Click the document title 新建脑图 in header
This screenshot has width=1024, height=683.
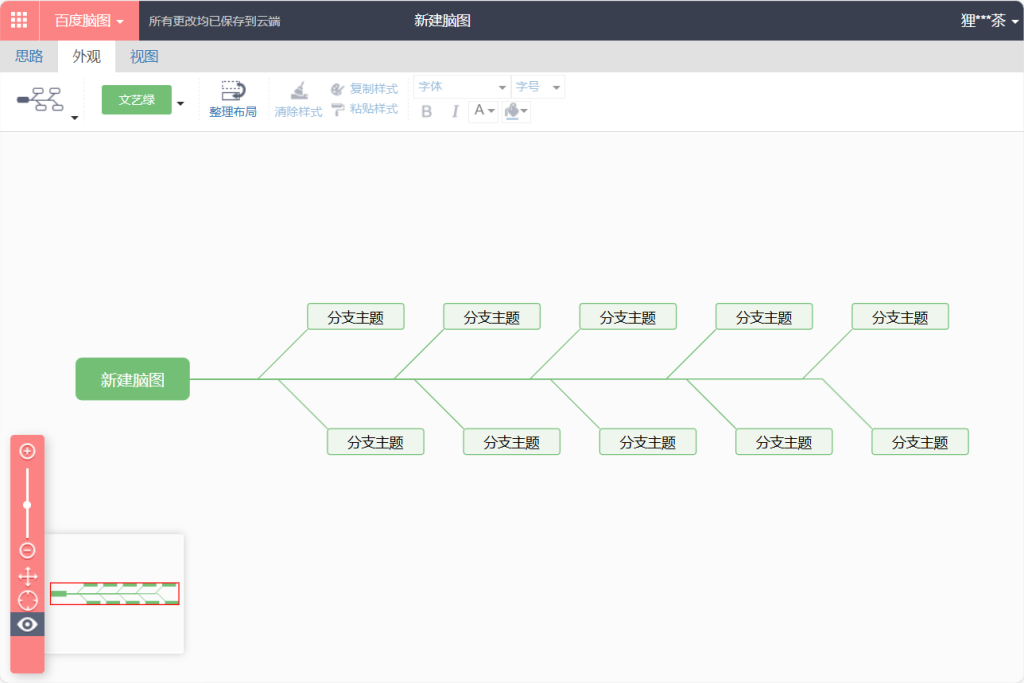coord(442,20)
